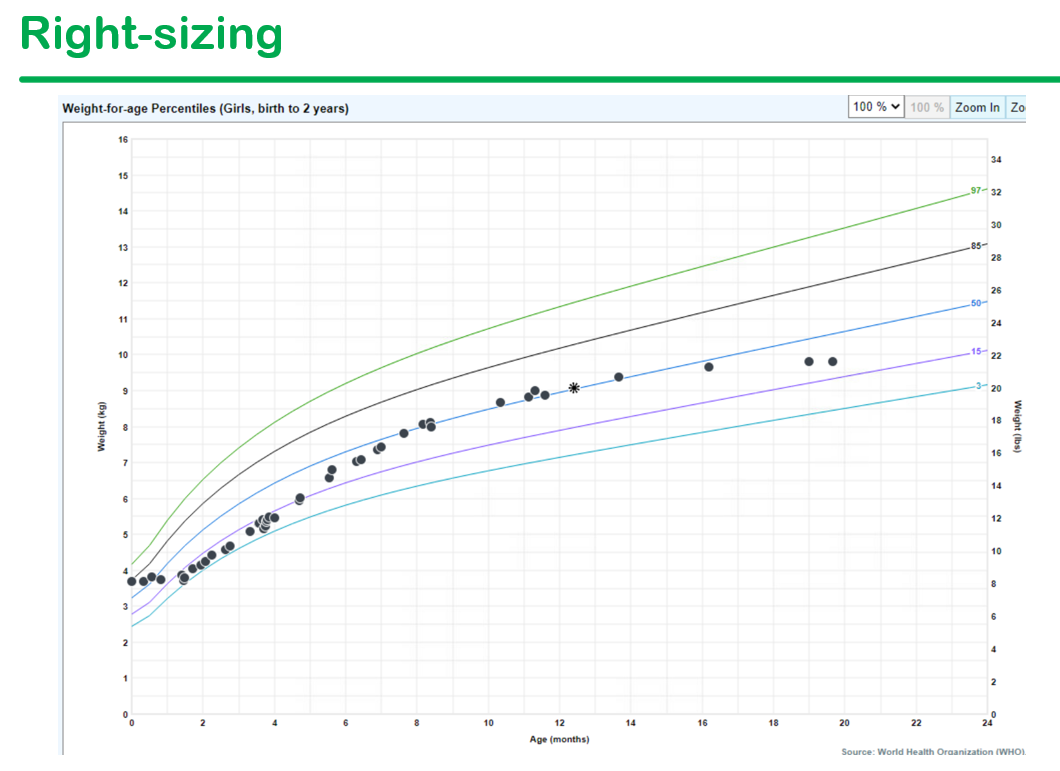
Task: Click the World Health Organization source text
Action: pos(932,751)
